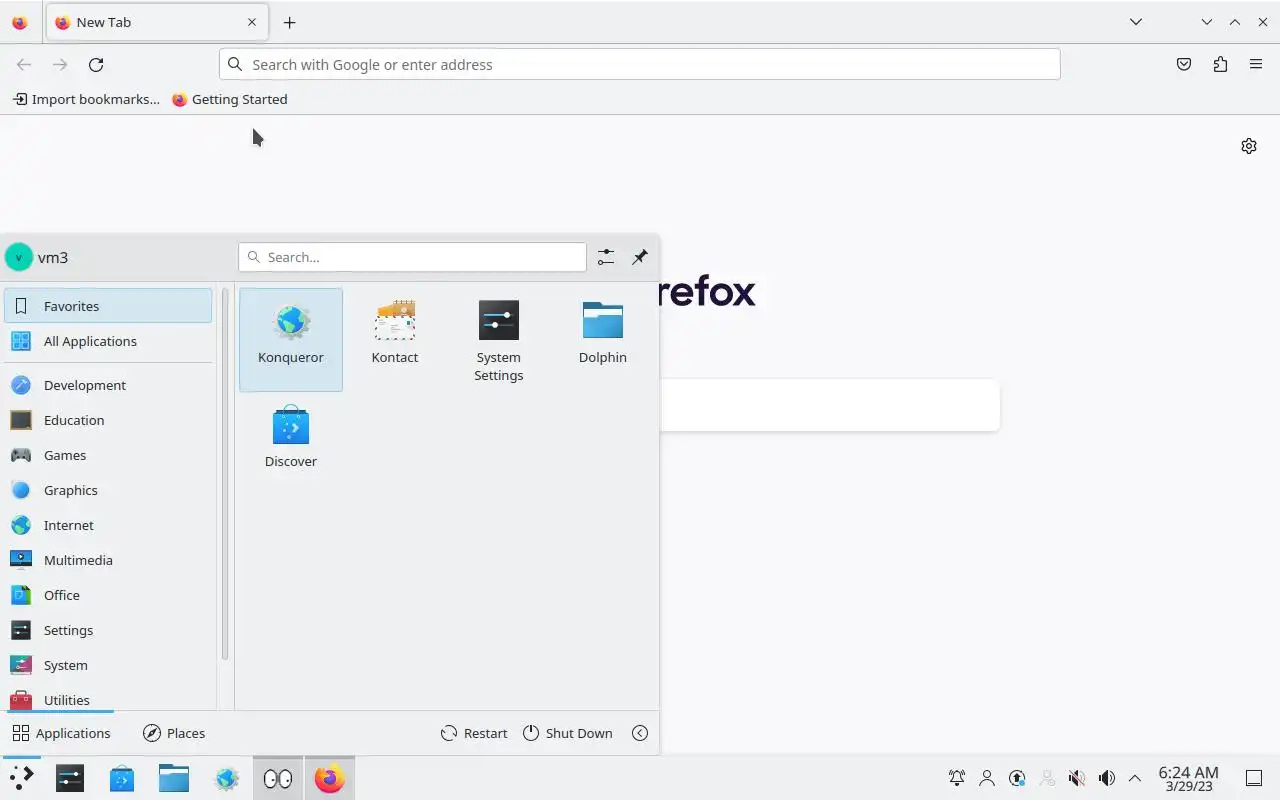This screenshot has width=1280, height=800.
Task: Open application launcher configure options icon
Action: (x=606, y=257)
